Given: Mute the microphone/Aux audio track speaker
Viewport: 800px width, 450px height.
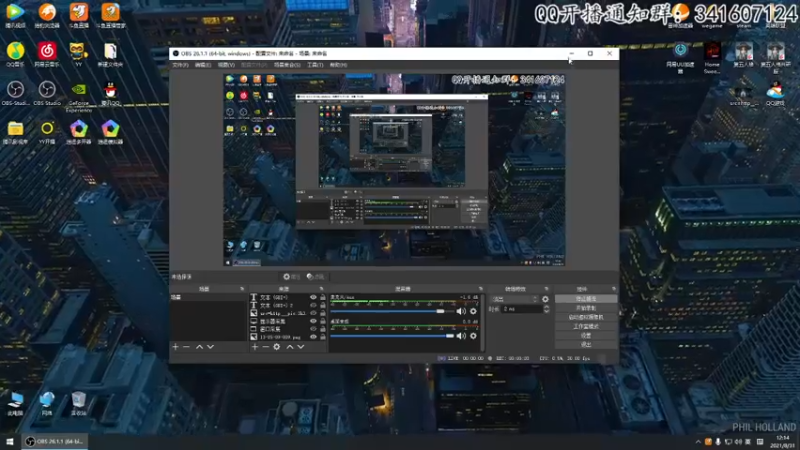Looking at the screenshot, I should [461, 311].
